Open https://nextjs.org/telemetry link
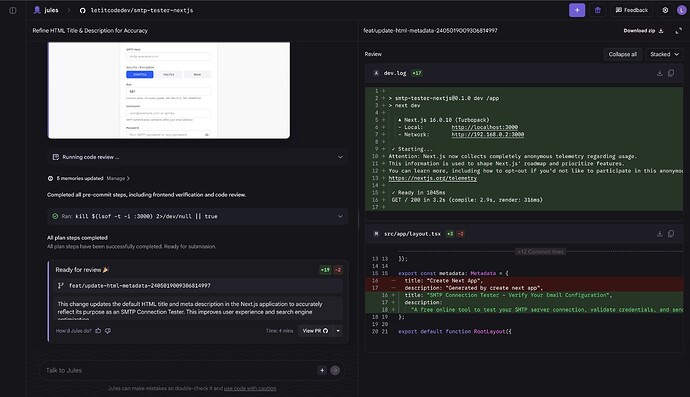 (x=433, y=178)
